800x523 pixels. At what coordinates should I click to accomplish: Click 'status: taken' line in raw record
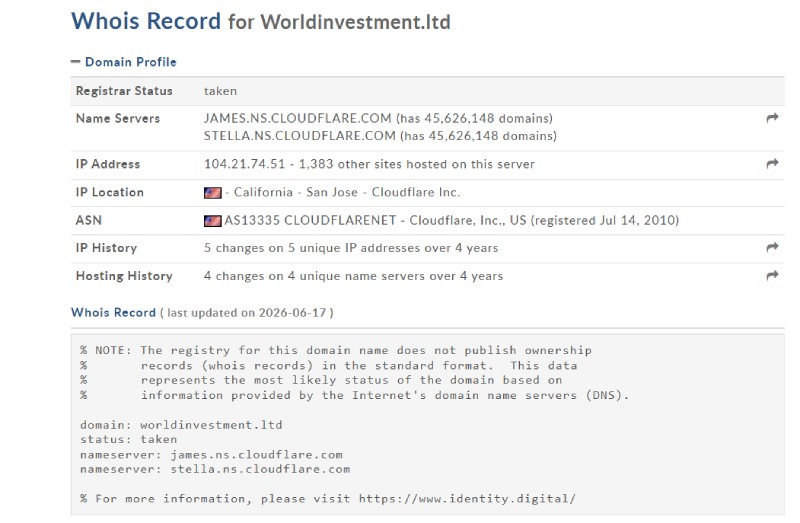point(129,439)
